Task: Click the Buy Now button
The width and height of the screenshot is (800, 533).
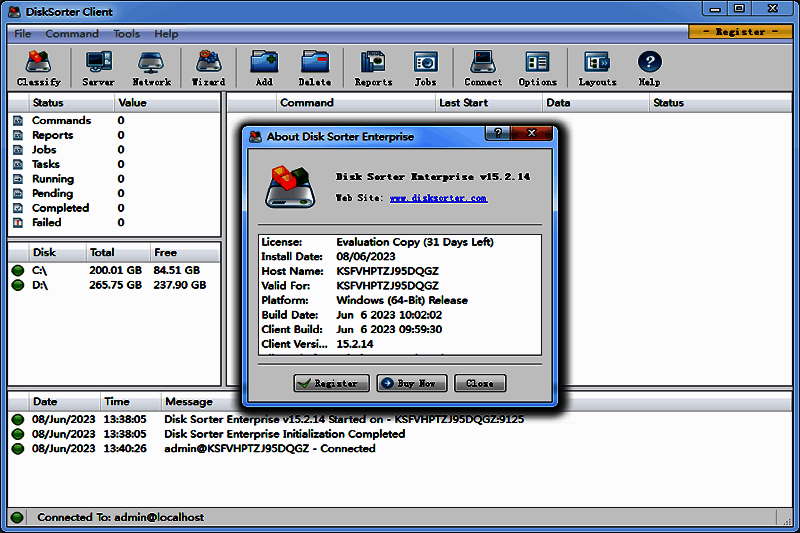Action: point(412,384)
